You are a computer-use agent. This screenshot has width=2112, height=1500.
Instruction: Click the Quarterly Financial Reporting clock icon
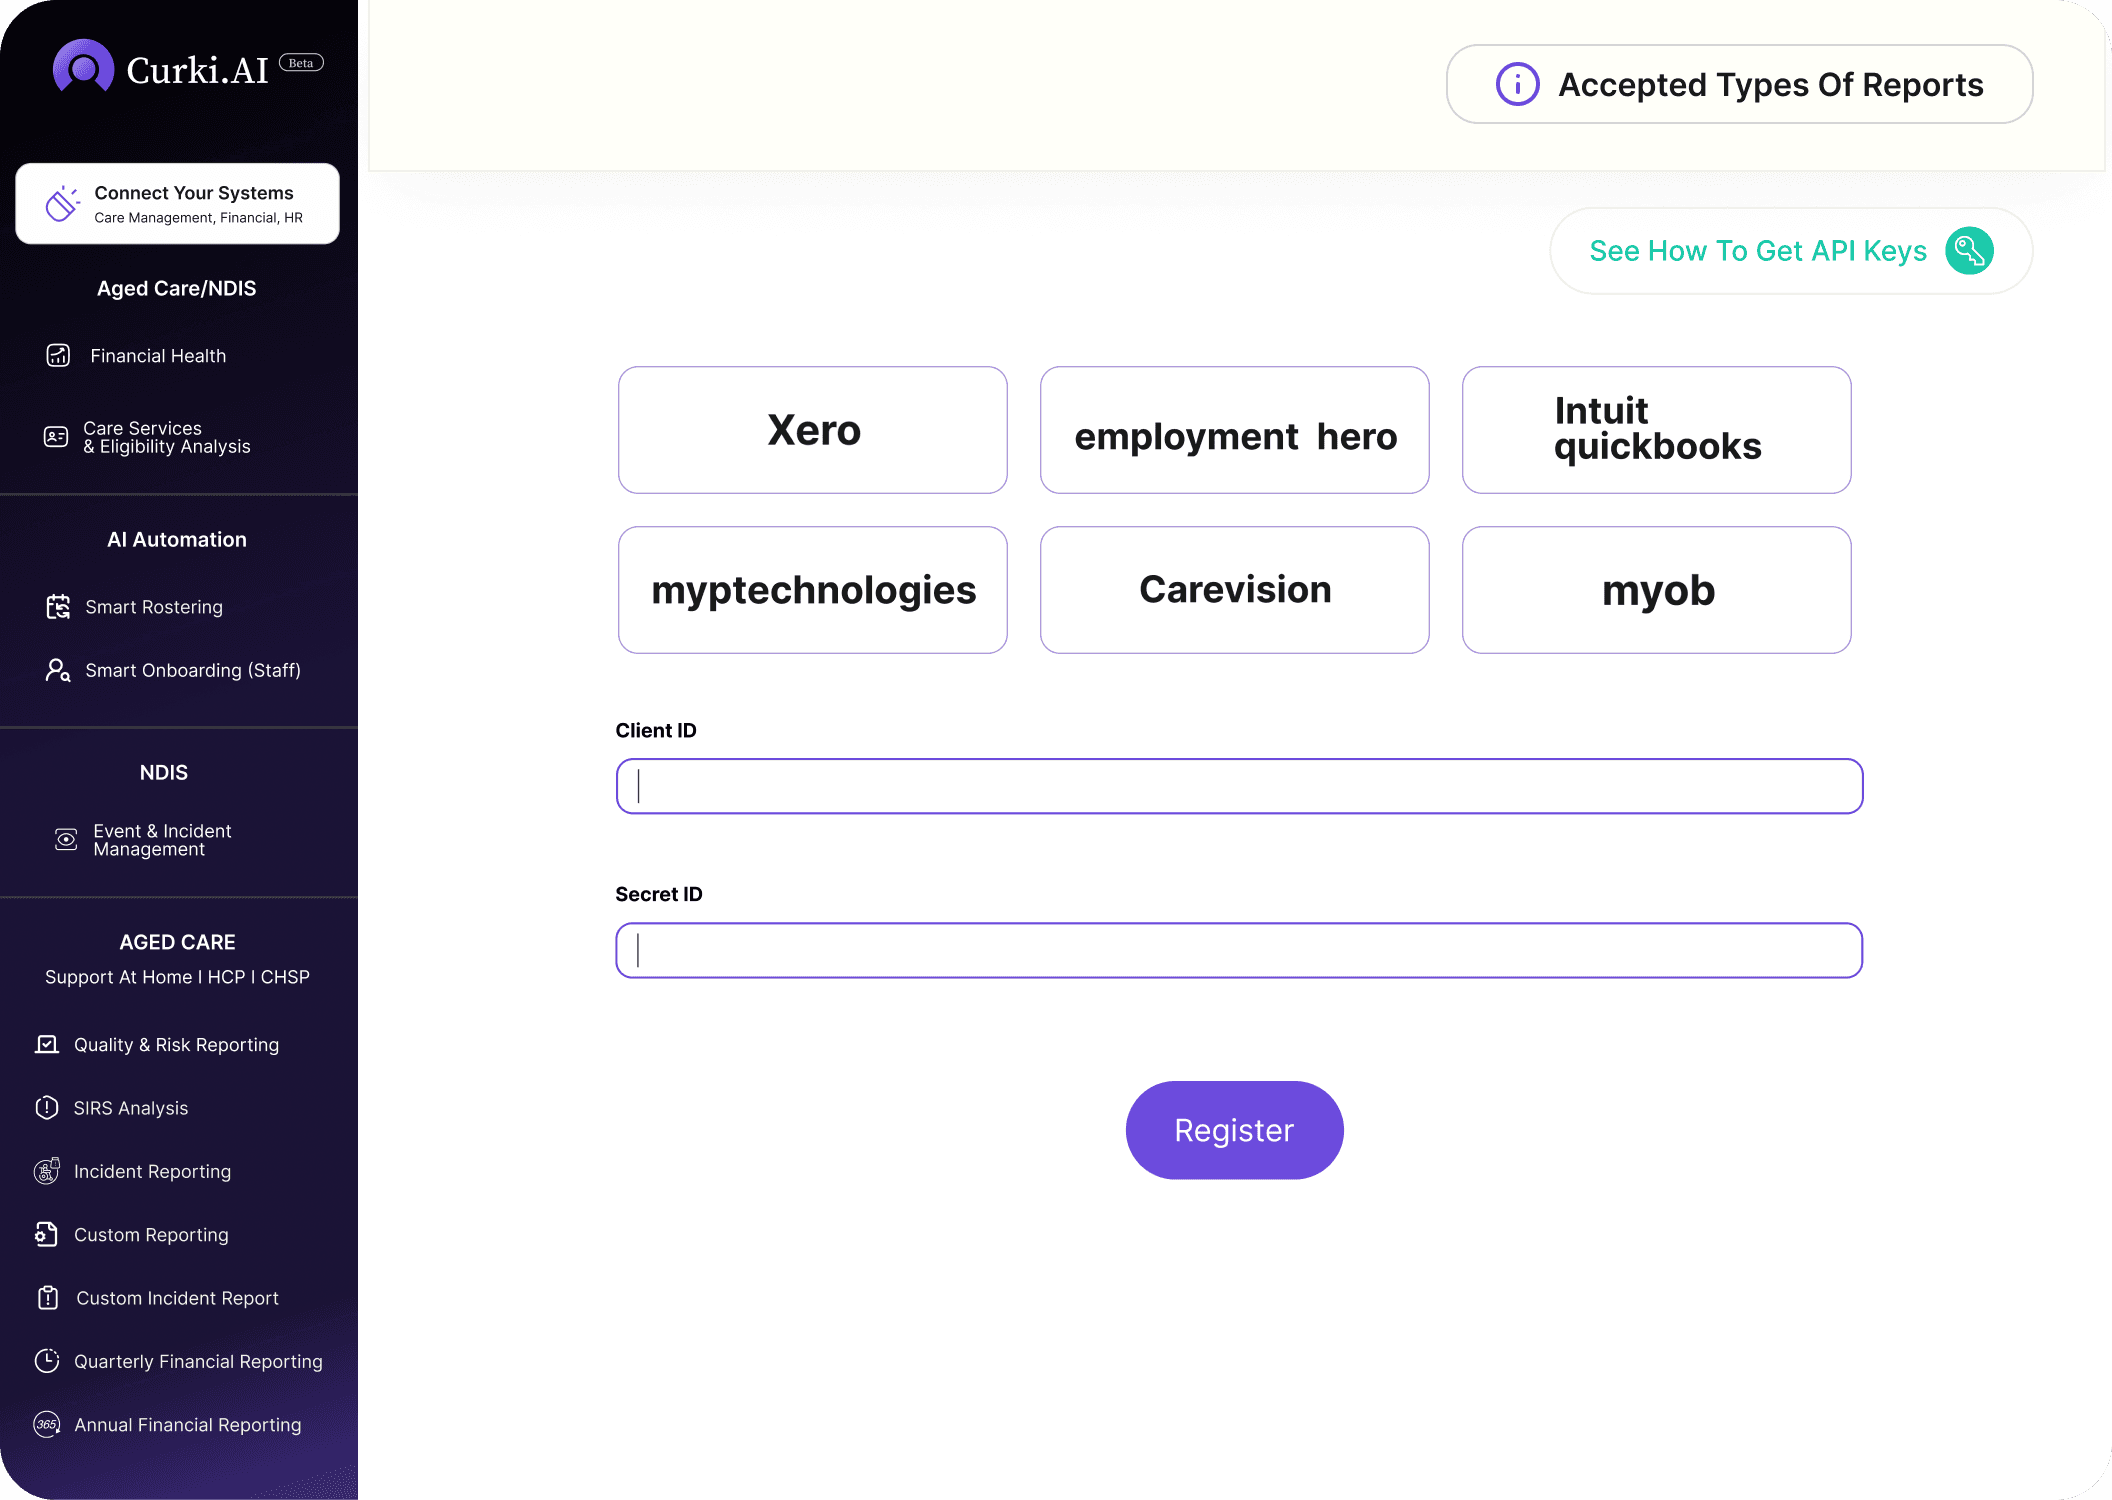(x=47, y=1361)
